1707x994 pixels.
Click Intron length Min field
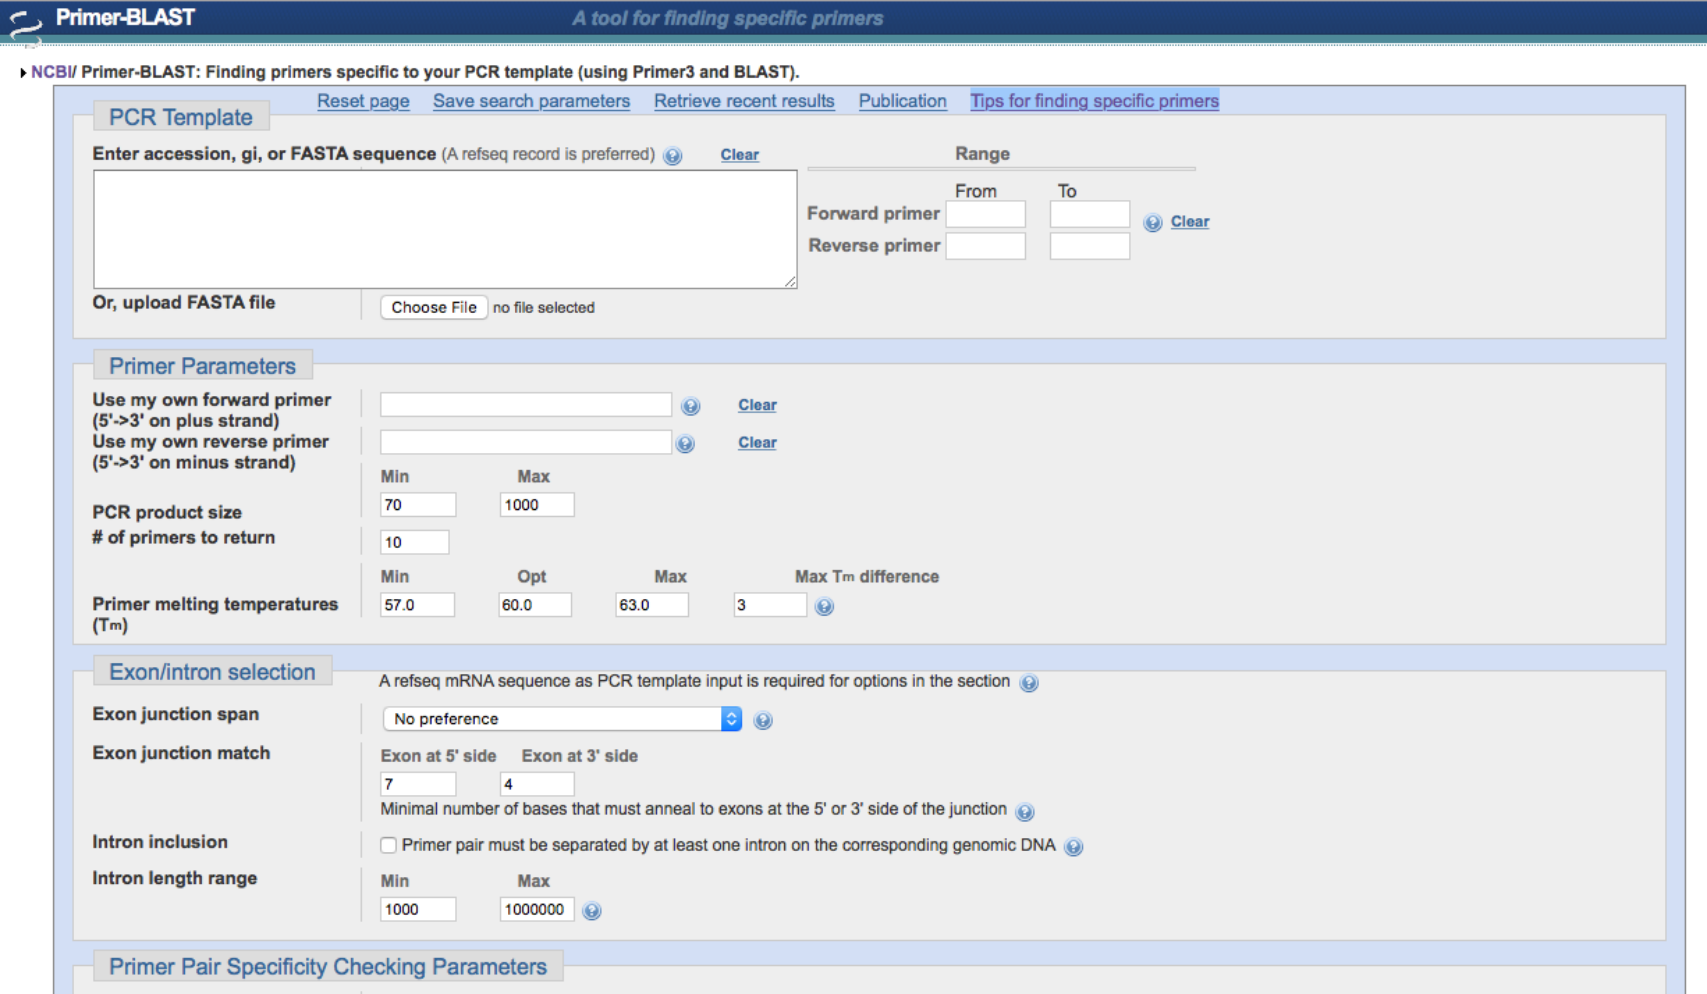click(418, 909)
